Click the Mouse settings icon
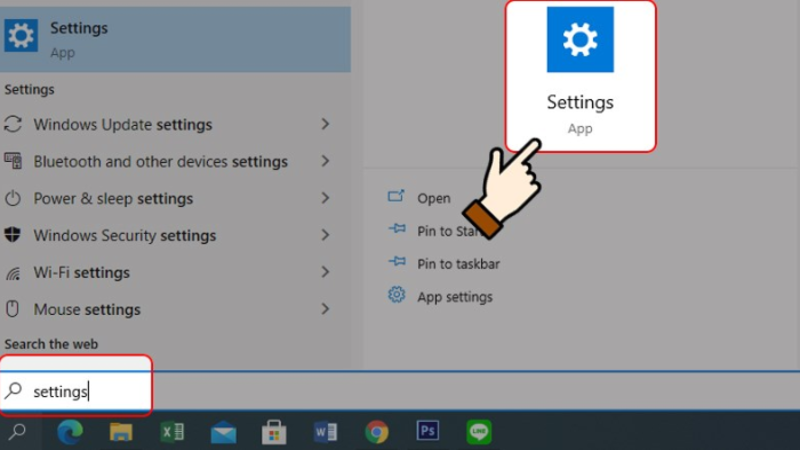This screenshot has width=800, height=450. [x=13, y=309]
